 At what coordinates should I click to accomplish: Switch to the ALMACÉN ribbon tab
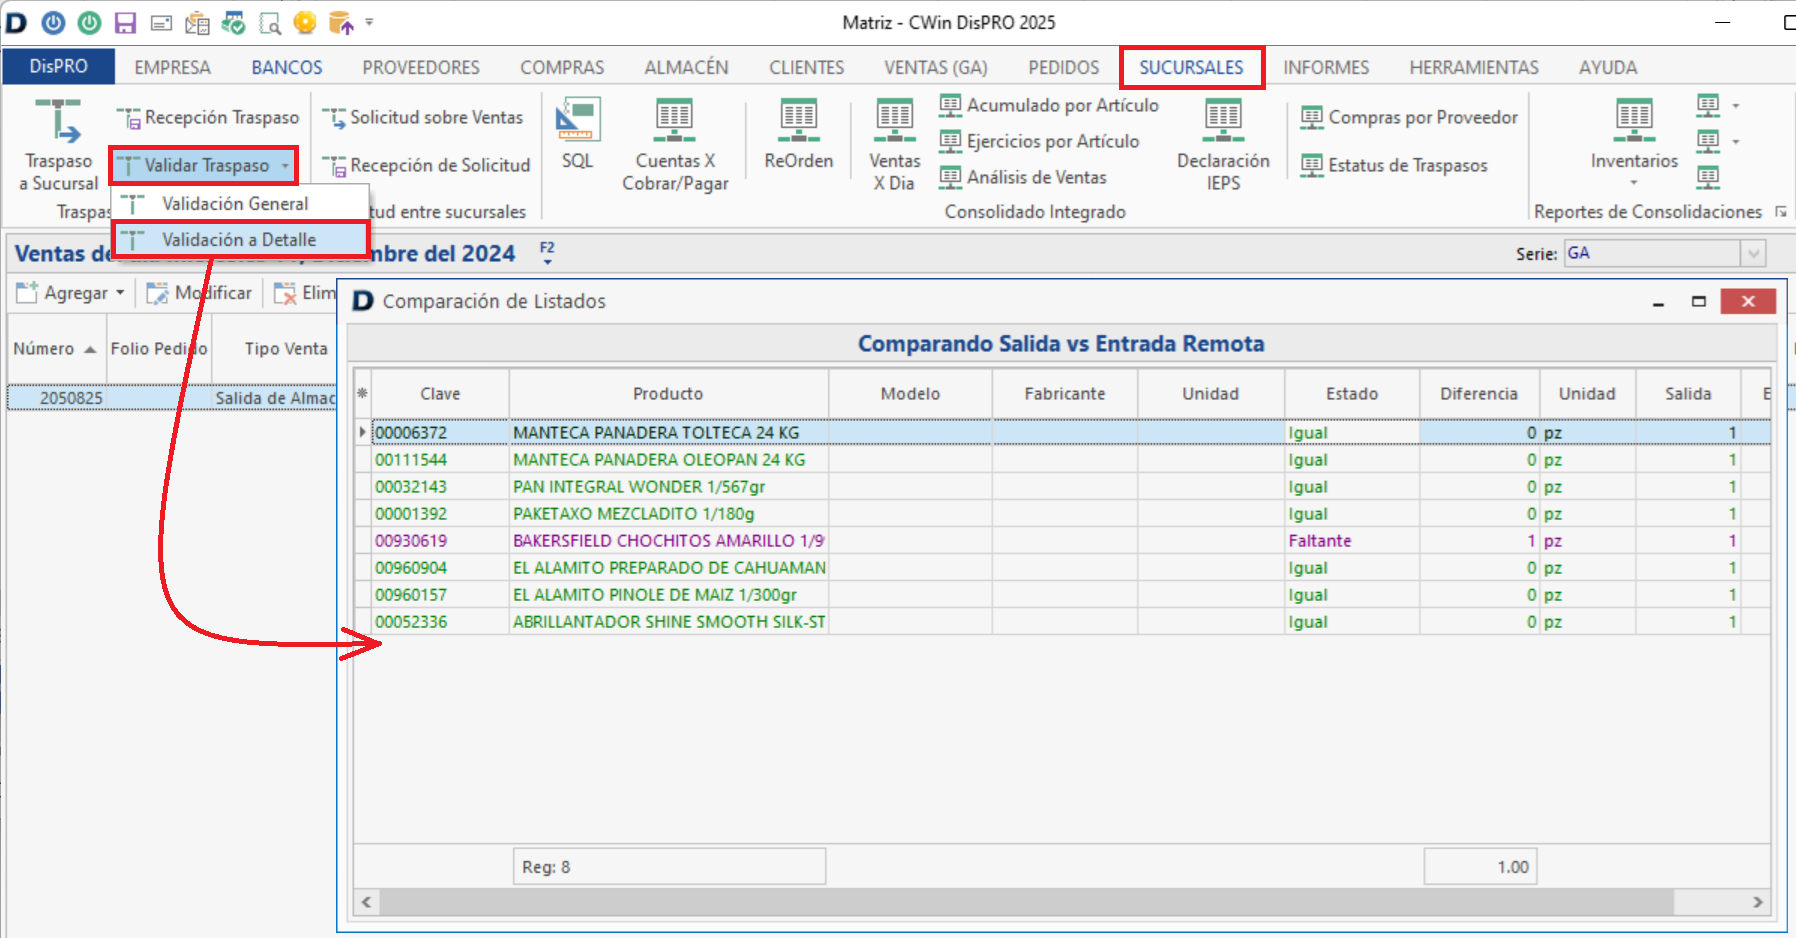click(686, 67)
